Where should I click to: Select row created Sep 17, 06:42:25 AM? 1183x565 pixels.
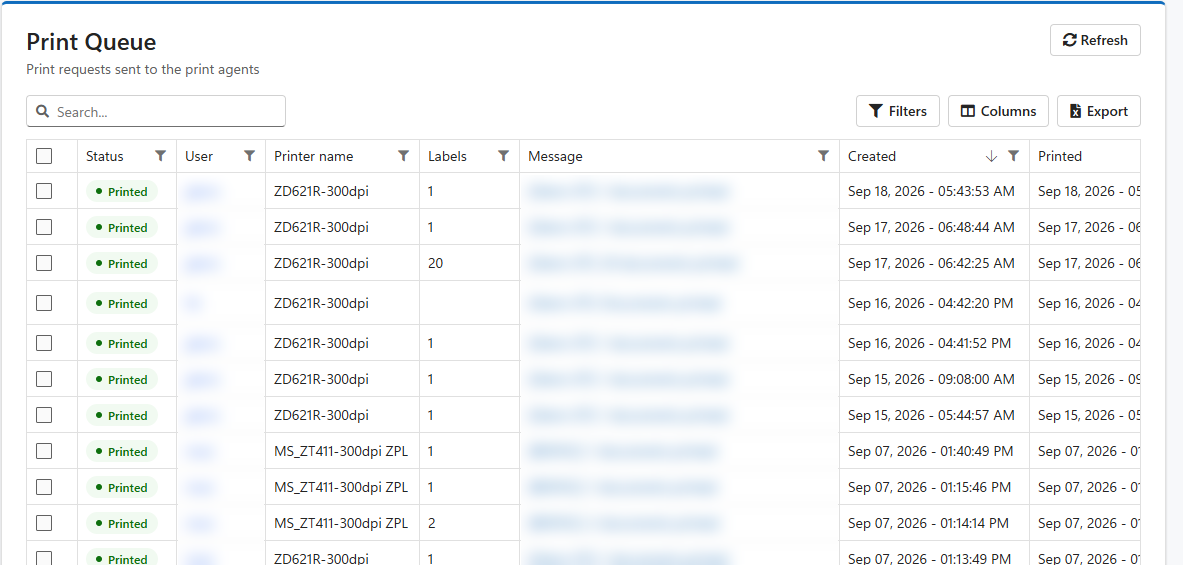point(44,263)
